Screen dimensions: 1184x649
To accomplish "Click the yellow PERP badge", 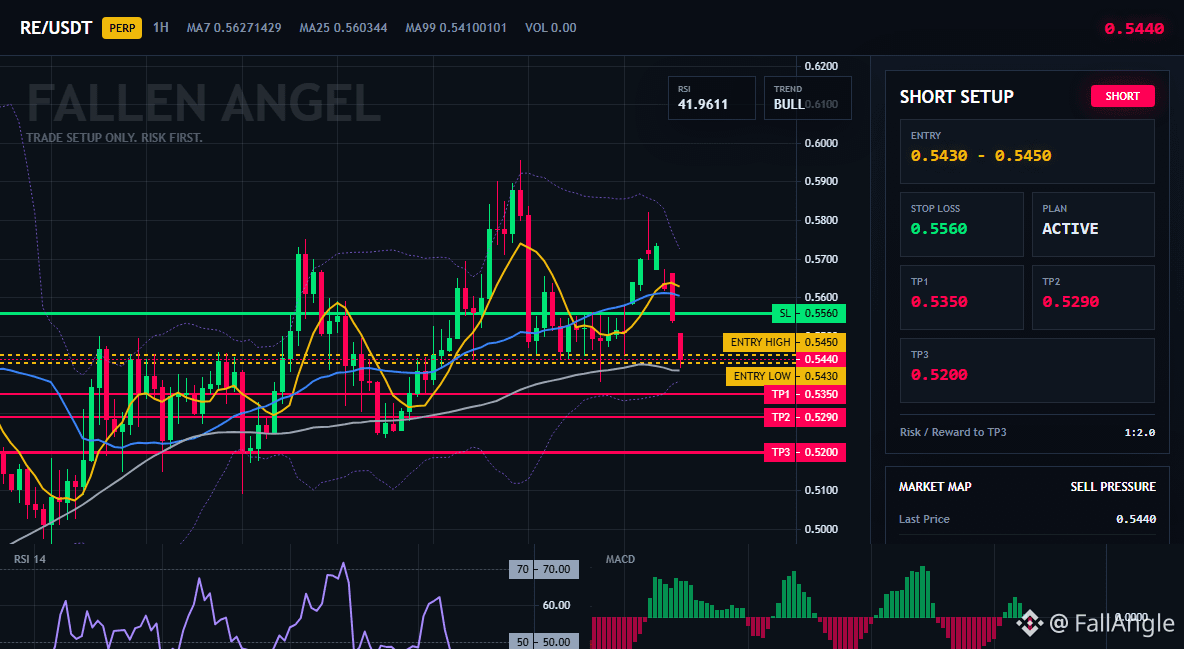I will click(122, 28).
